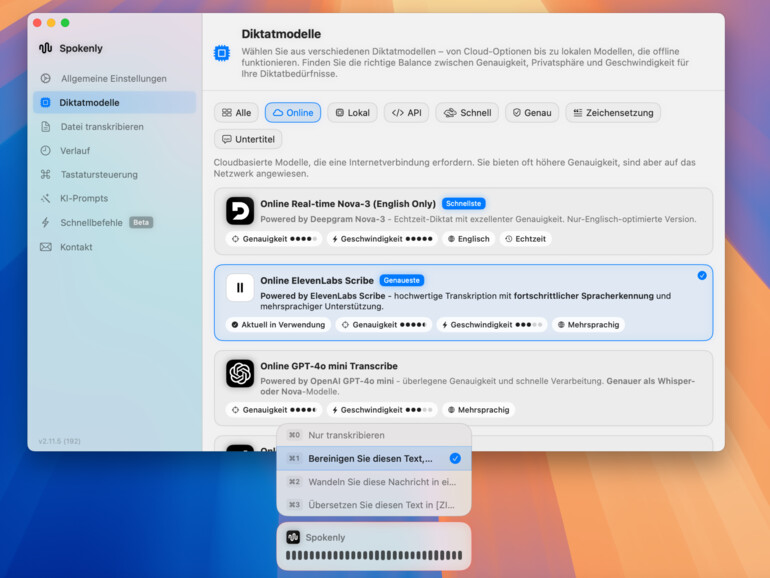Click the Englisch language tag
This screenshot has height=578, width=770.
click(x=468, y=239)
